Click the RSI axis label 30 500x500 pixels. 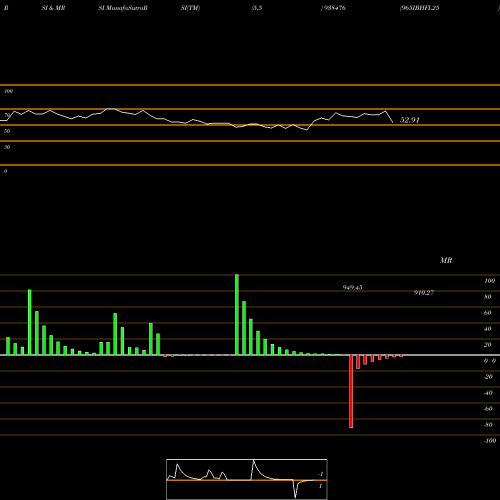pyautogui.click(x=7, y=147)
